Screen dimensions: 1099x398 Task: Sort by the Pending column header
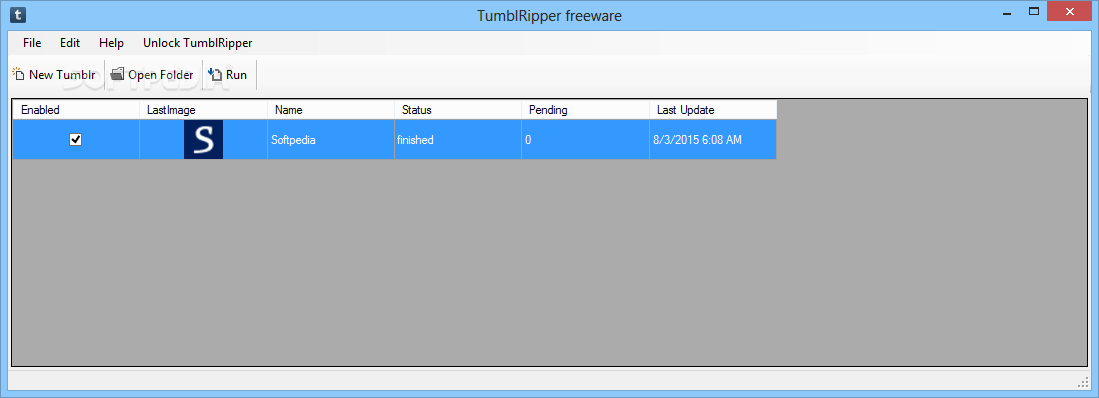(586, 110)
